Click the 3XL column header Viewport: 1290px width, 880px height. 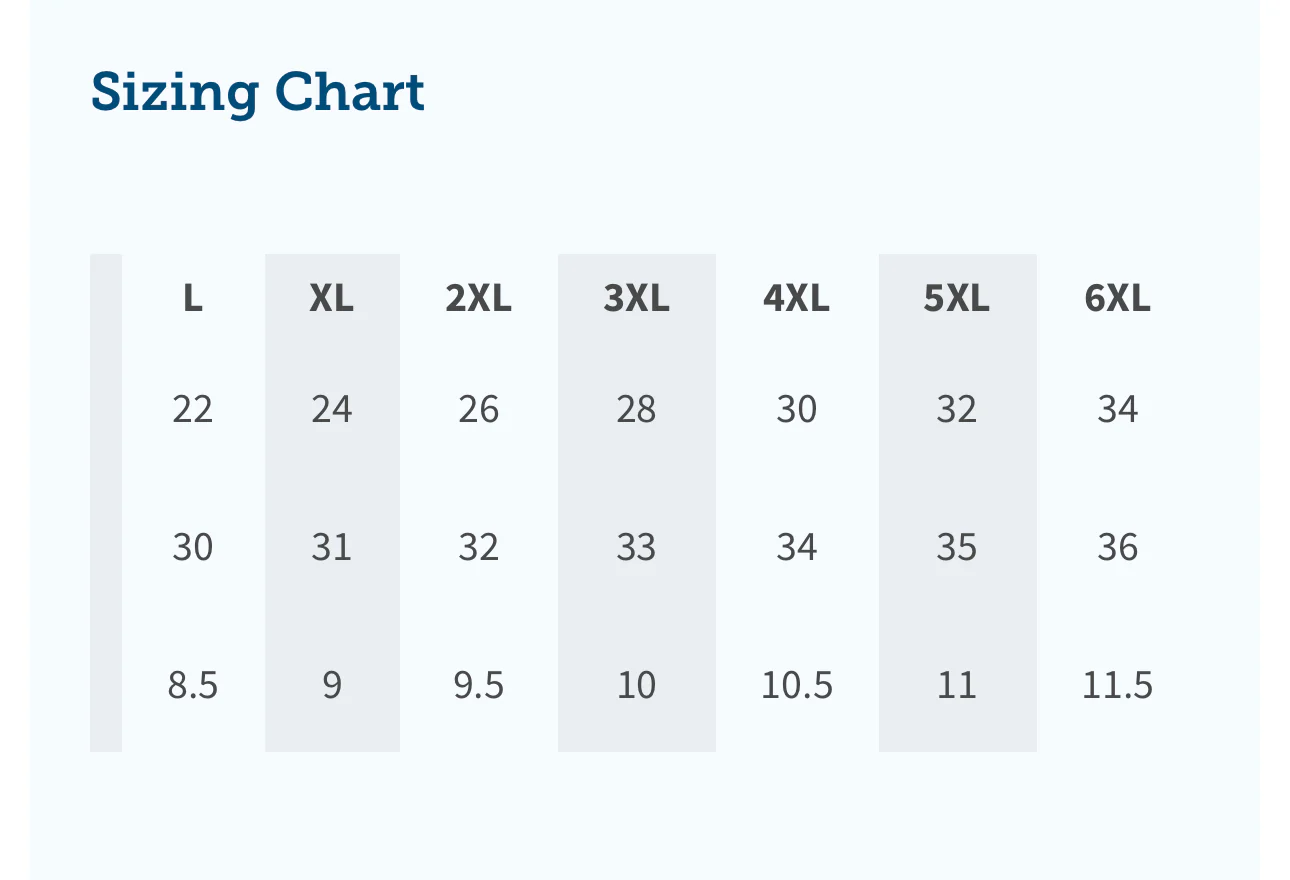[x=636, y=298]
